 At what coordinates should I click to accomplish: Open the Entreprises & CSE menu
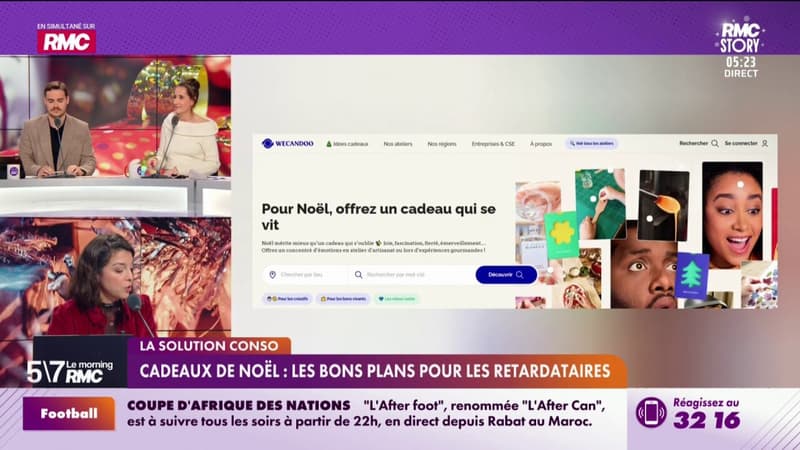pos(493,144)
